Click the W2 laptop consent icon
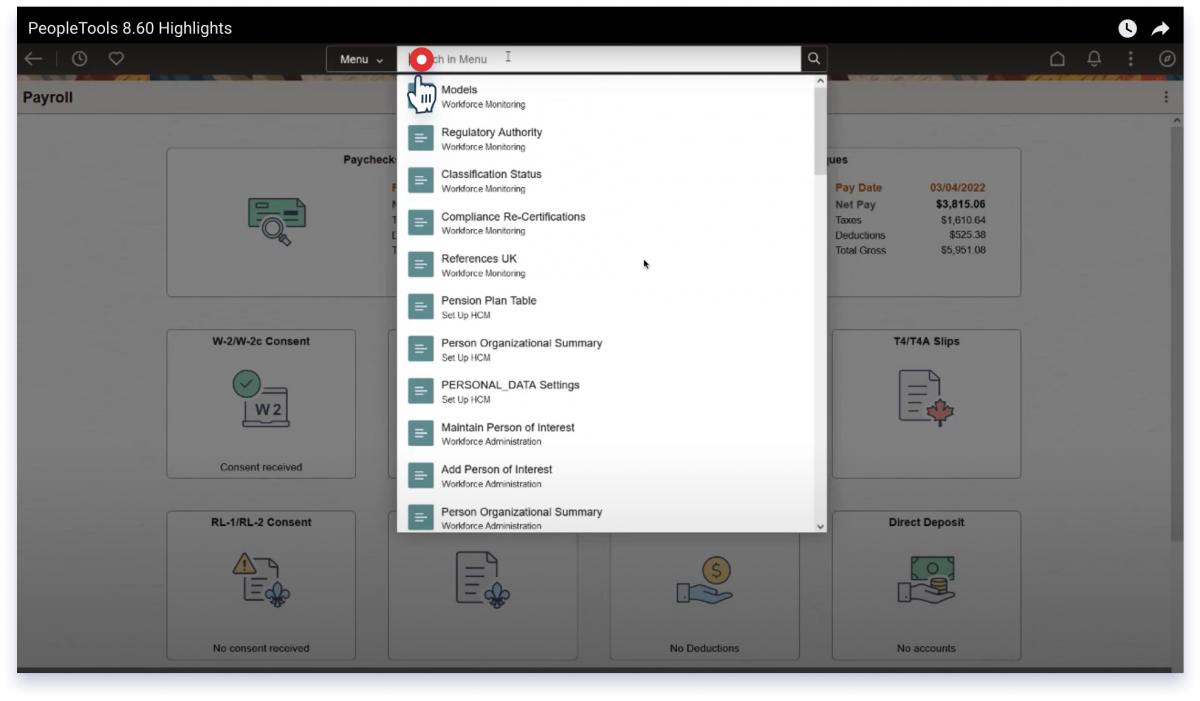Screen dimensions: 1200x701 261,398
